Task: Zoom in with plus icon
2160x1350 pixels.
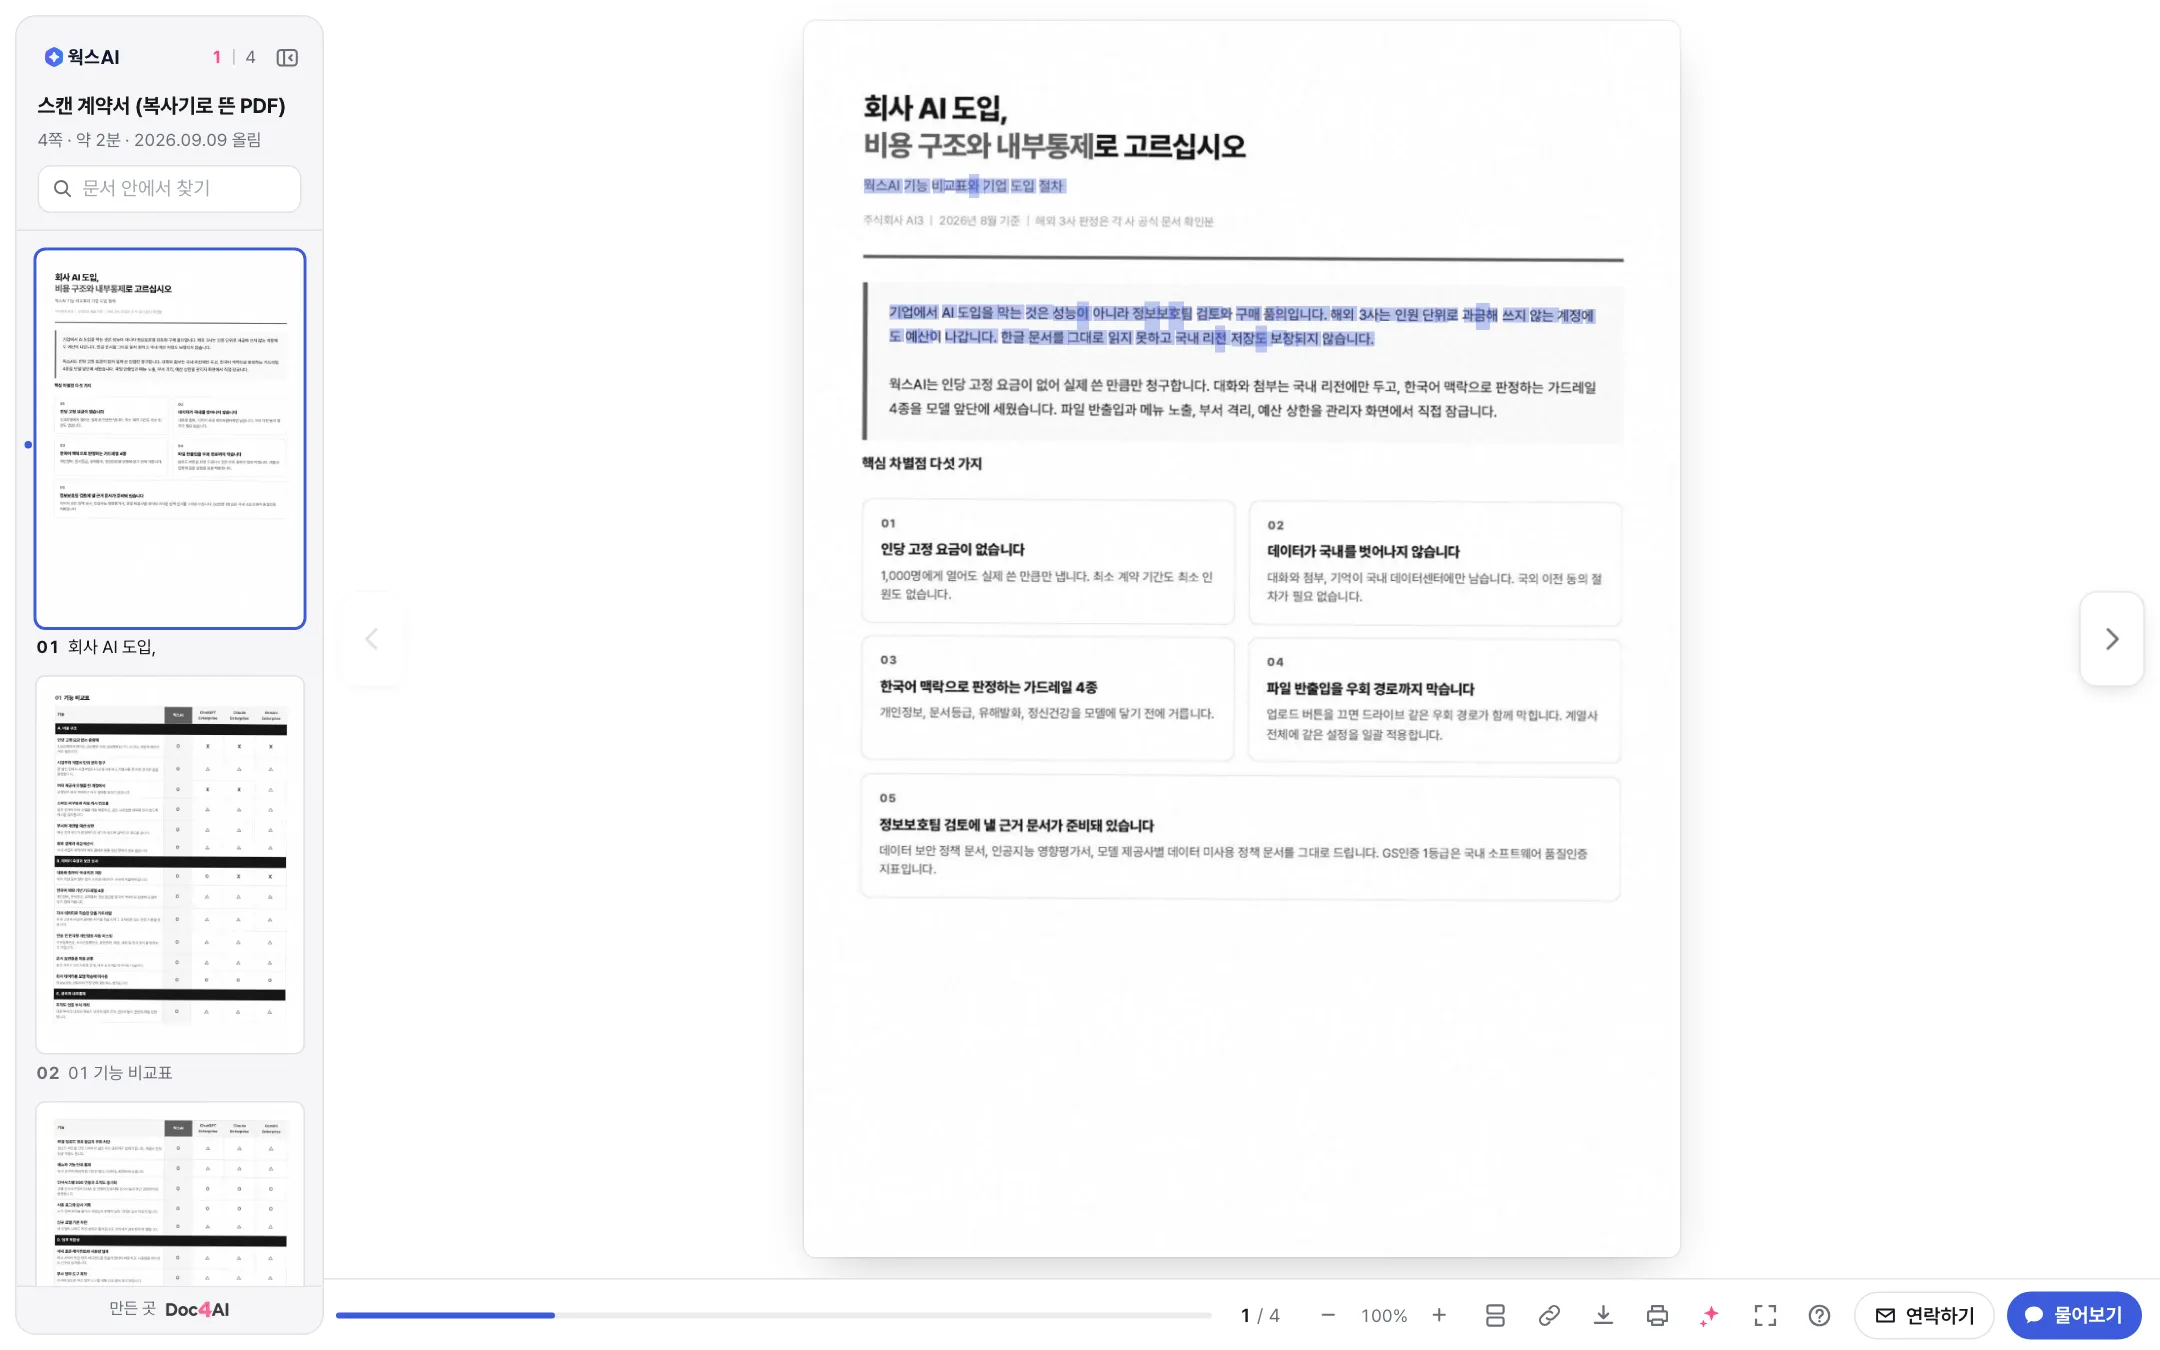Action: (x=1439, y=1315)
